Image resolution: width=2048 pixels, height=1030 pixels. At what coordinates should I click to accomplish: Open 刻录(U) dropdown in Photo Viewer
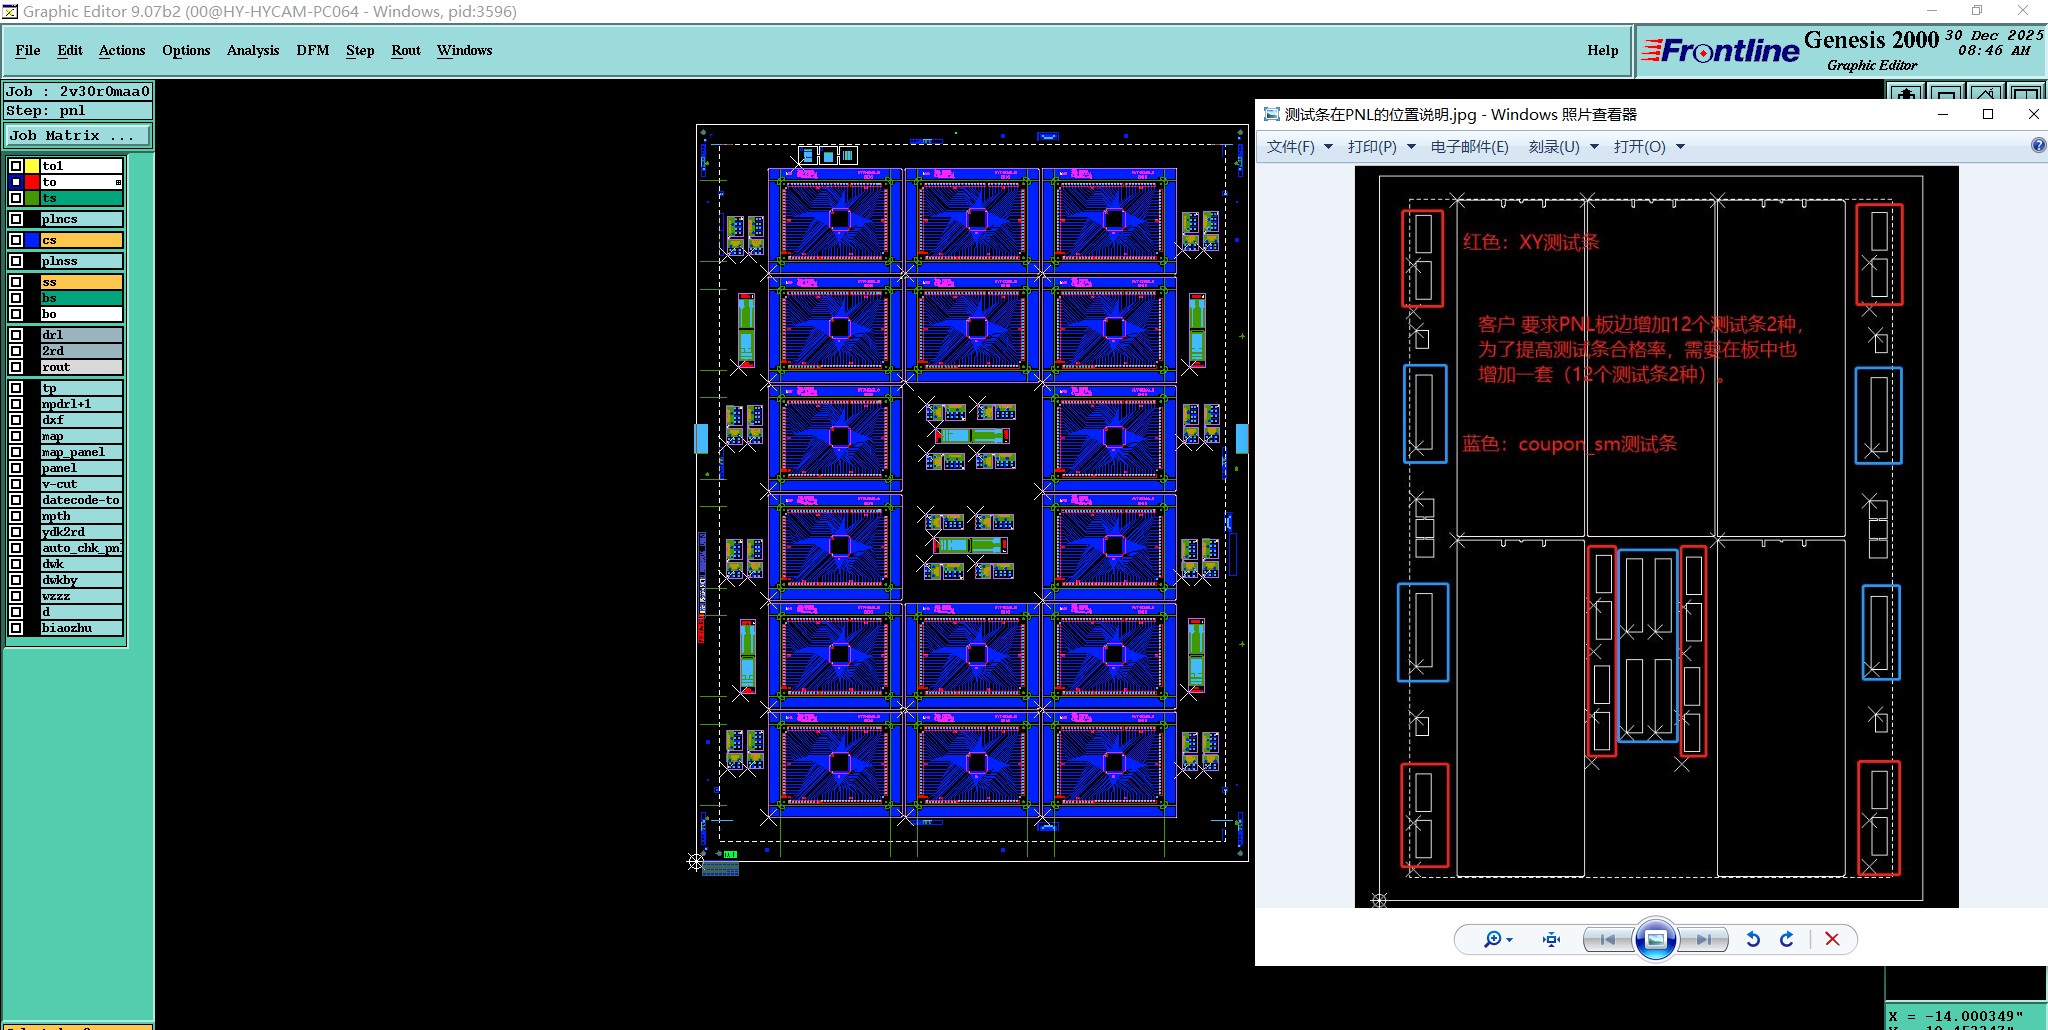tap(1563, 147)
